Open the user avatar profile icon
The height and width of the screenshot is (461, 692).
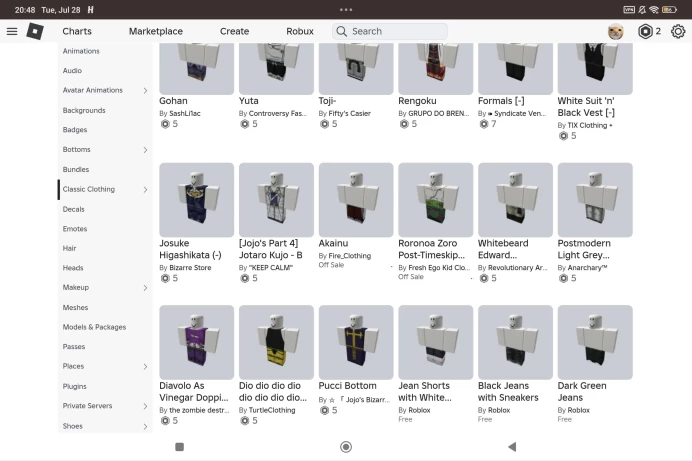tap(616, 31)
